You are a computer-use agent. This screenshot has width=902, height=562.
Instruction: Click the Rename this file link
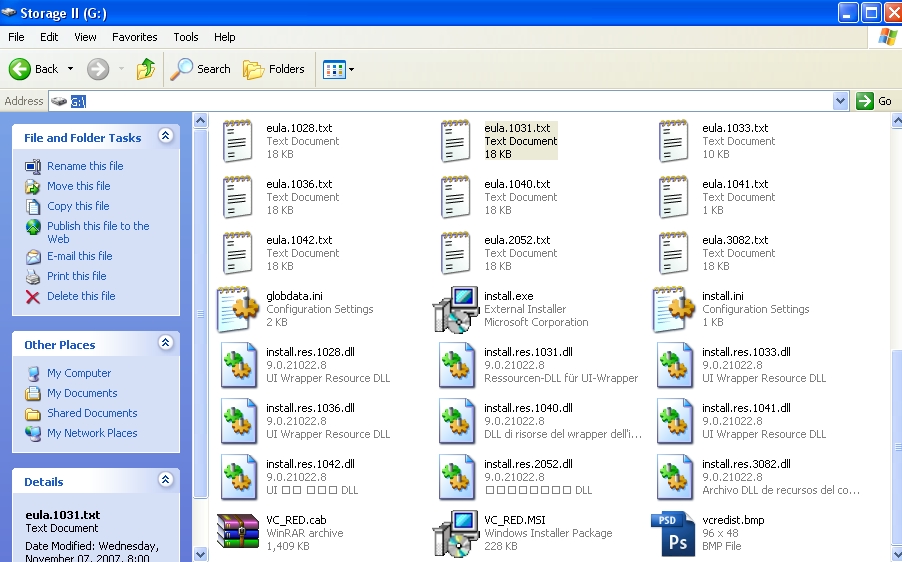85,166
